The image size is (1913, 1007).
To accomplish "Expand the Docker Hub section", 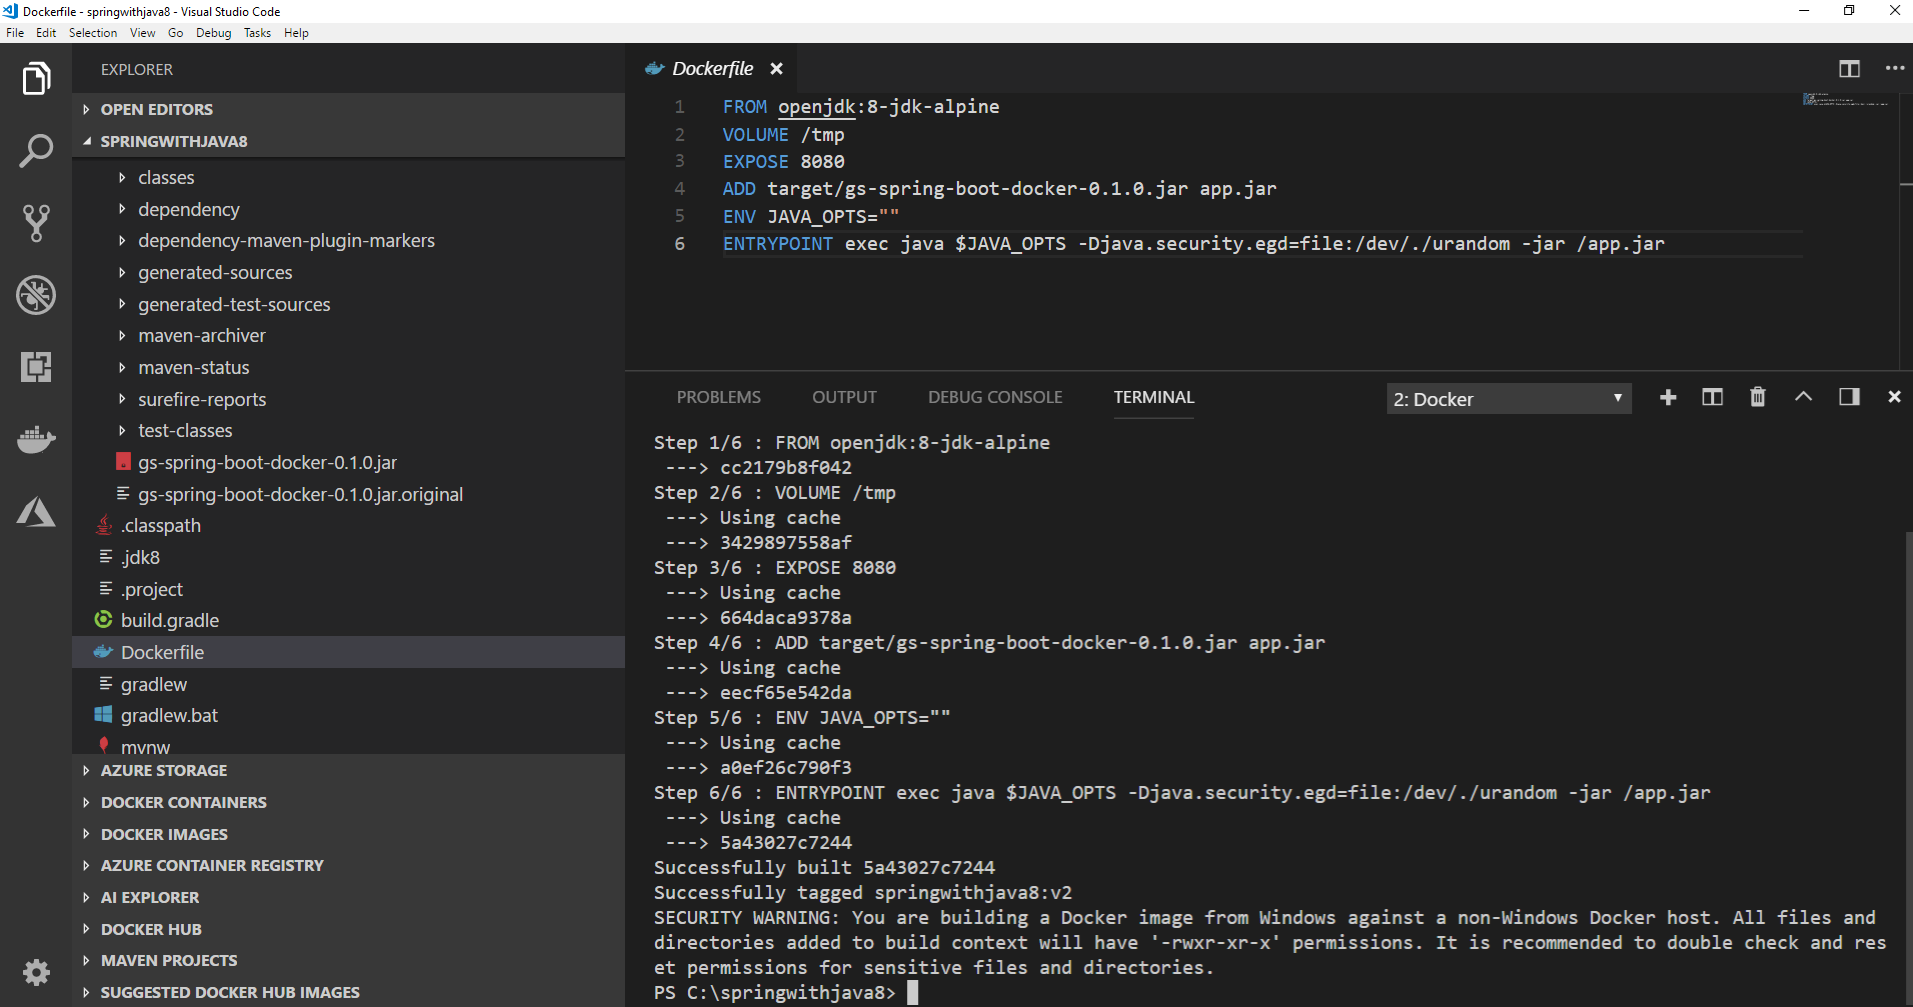I will (x=348, y=929).
